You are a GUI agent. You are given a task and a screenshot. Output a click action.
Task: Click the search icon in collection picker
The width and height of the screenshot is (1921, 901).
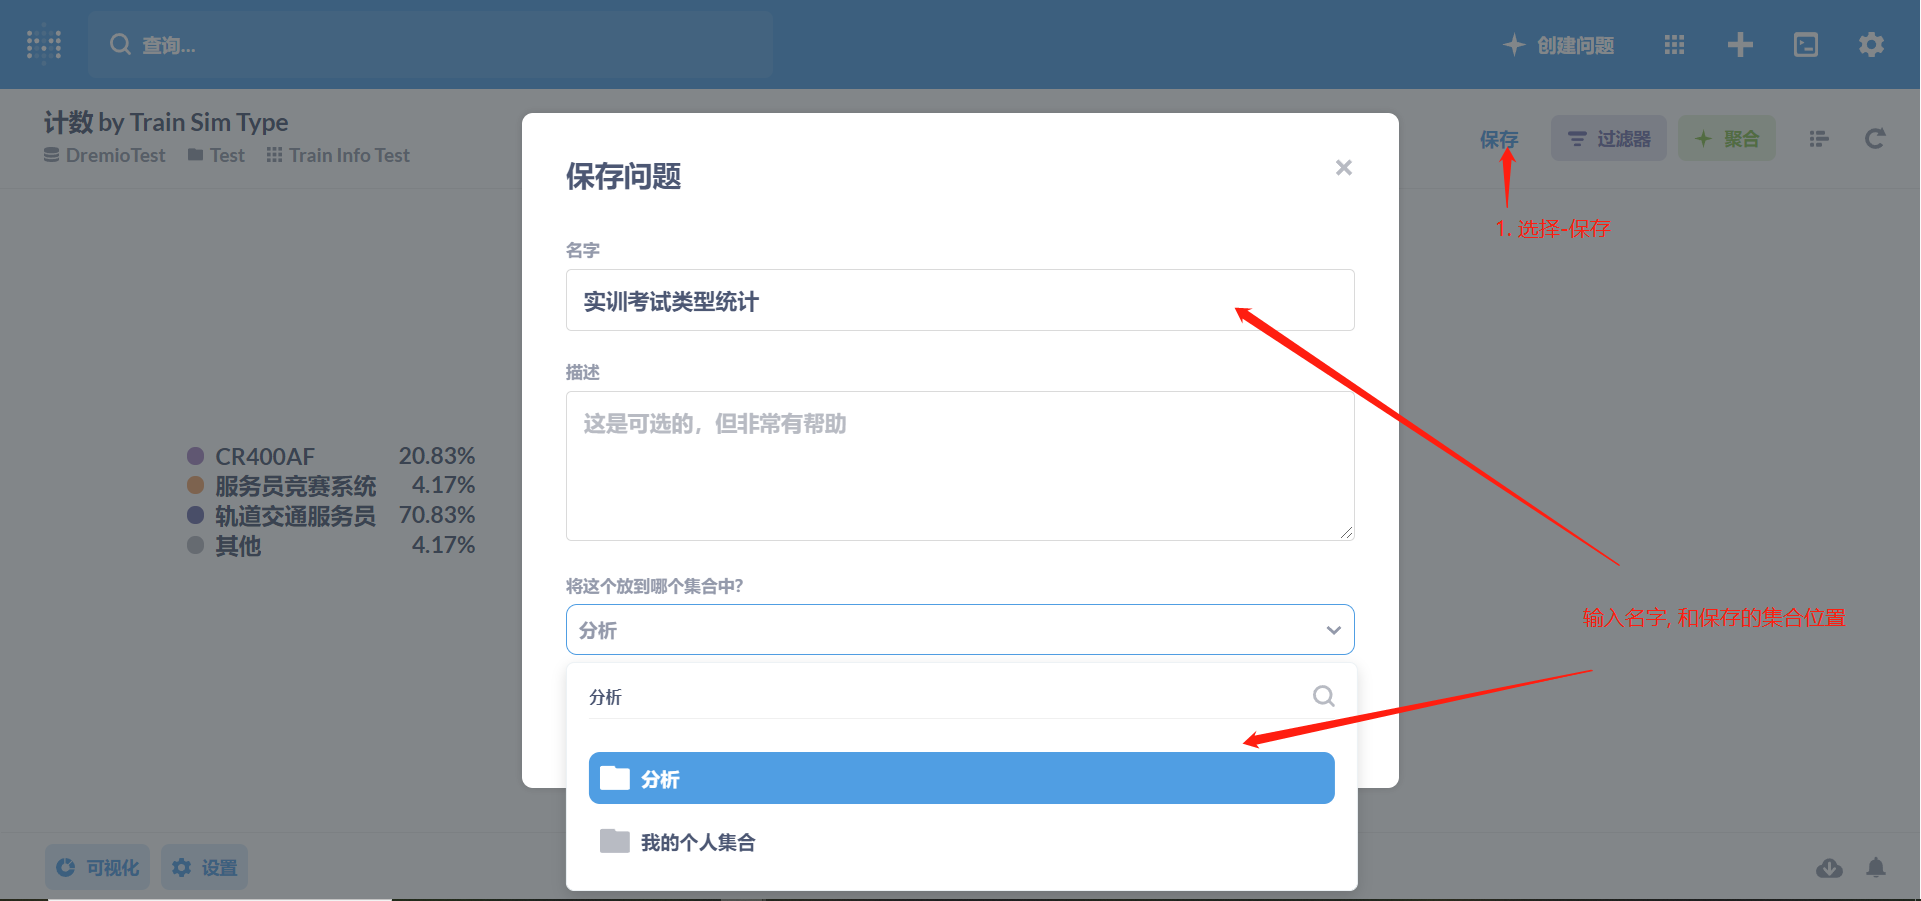pyautogui.click(x=1323, y=696)
